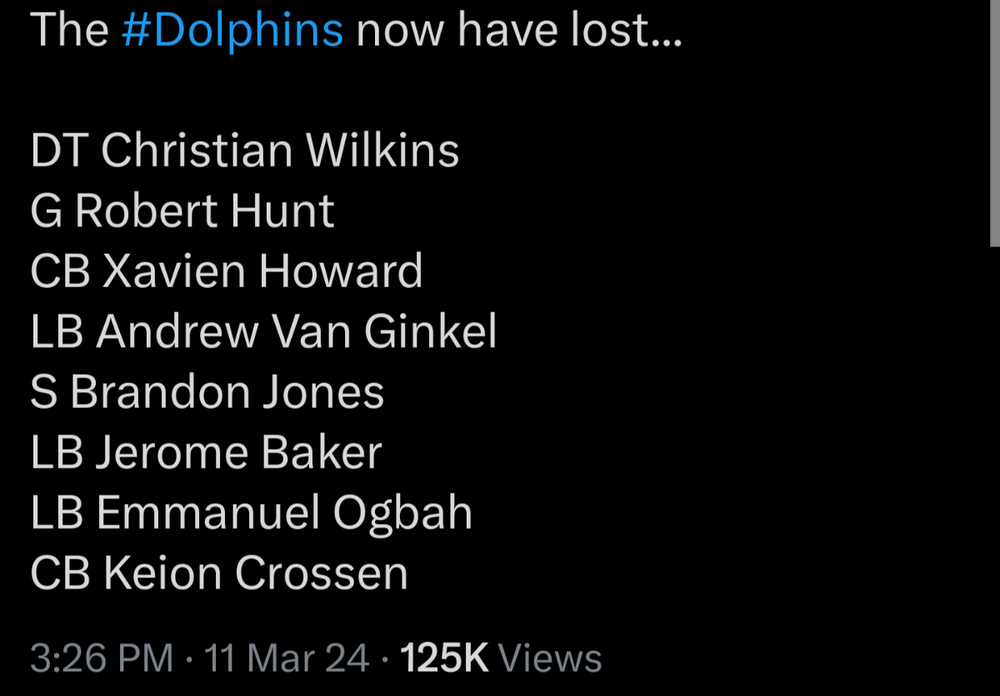1000x696 pixels.
Task: Select the DT Christian Wilkins line
Action: click(245, 151)
